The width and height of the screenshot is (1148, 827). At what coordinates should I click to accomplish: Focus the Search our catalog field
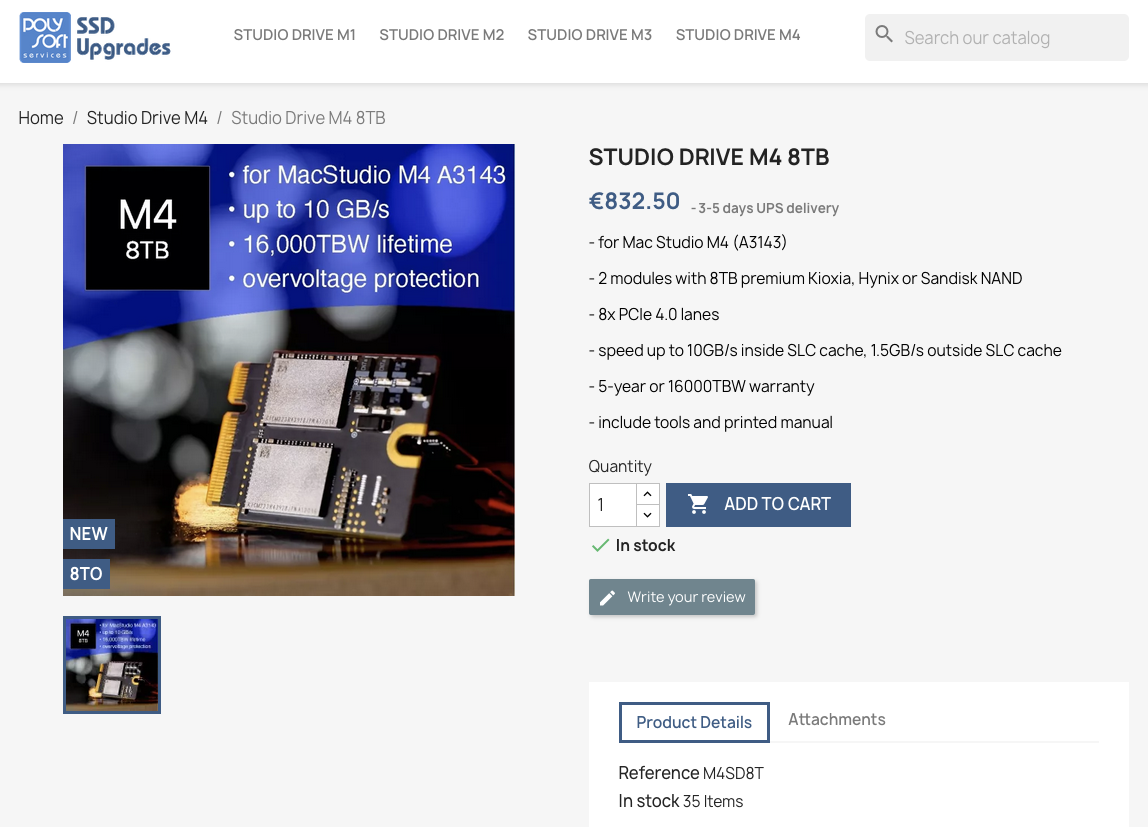pyautogui.click(x=996, y=37)
